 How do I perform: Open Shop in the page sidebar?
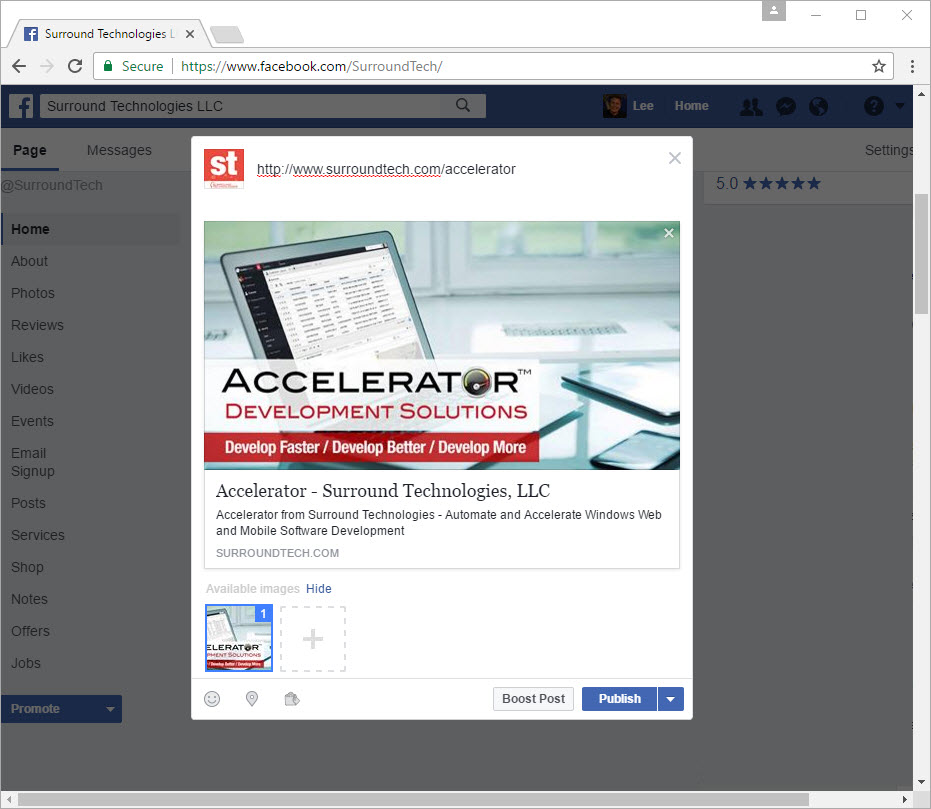pyautogui.click(x=27, y=567)
